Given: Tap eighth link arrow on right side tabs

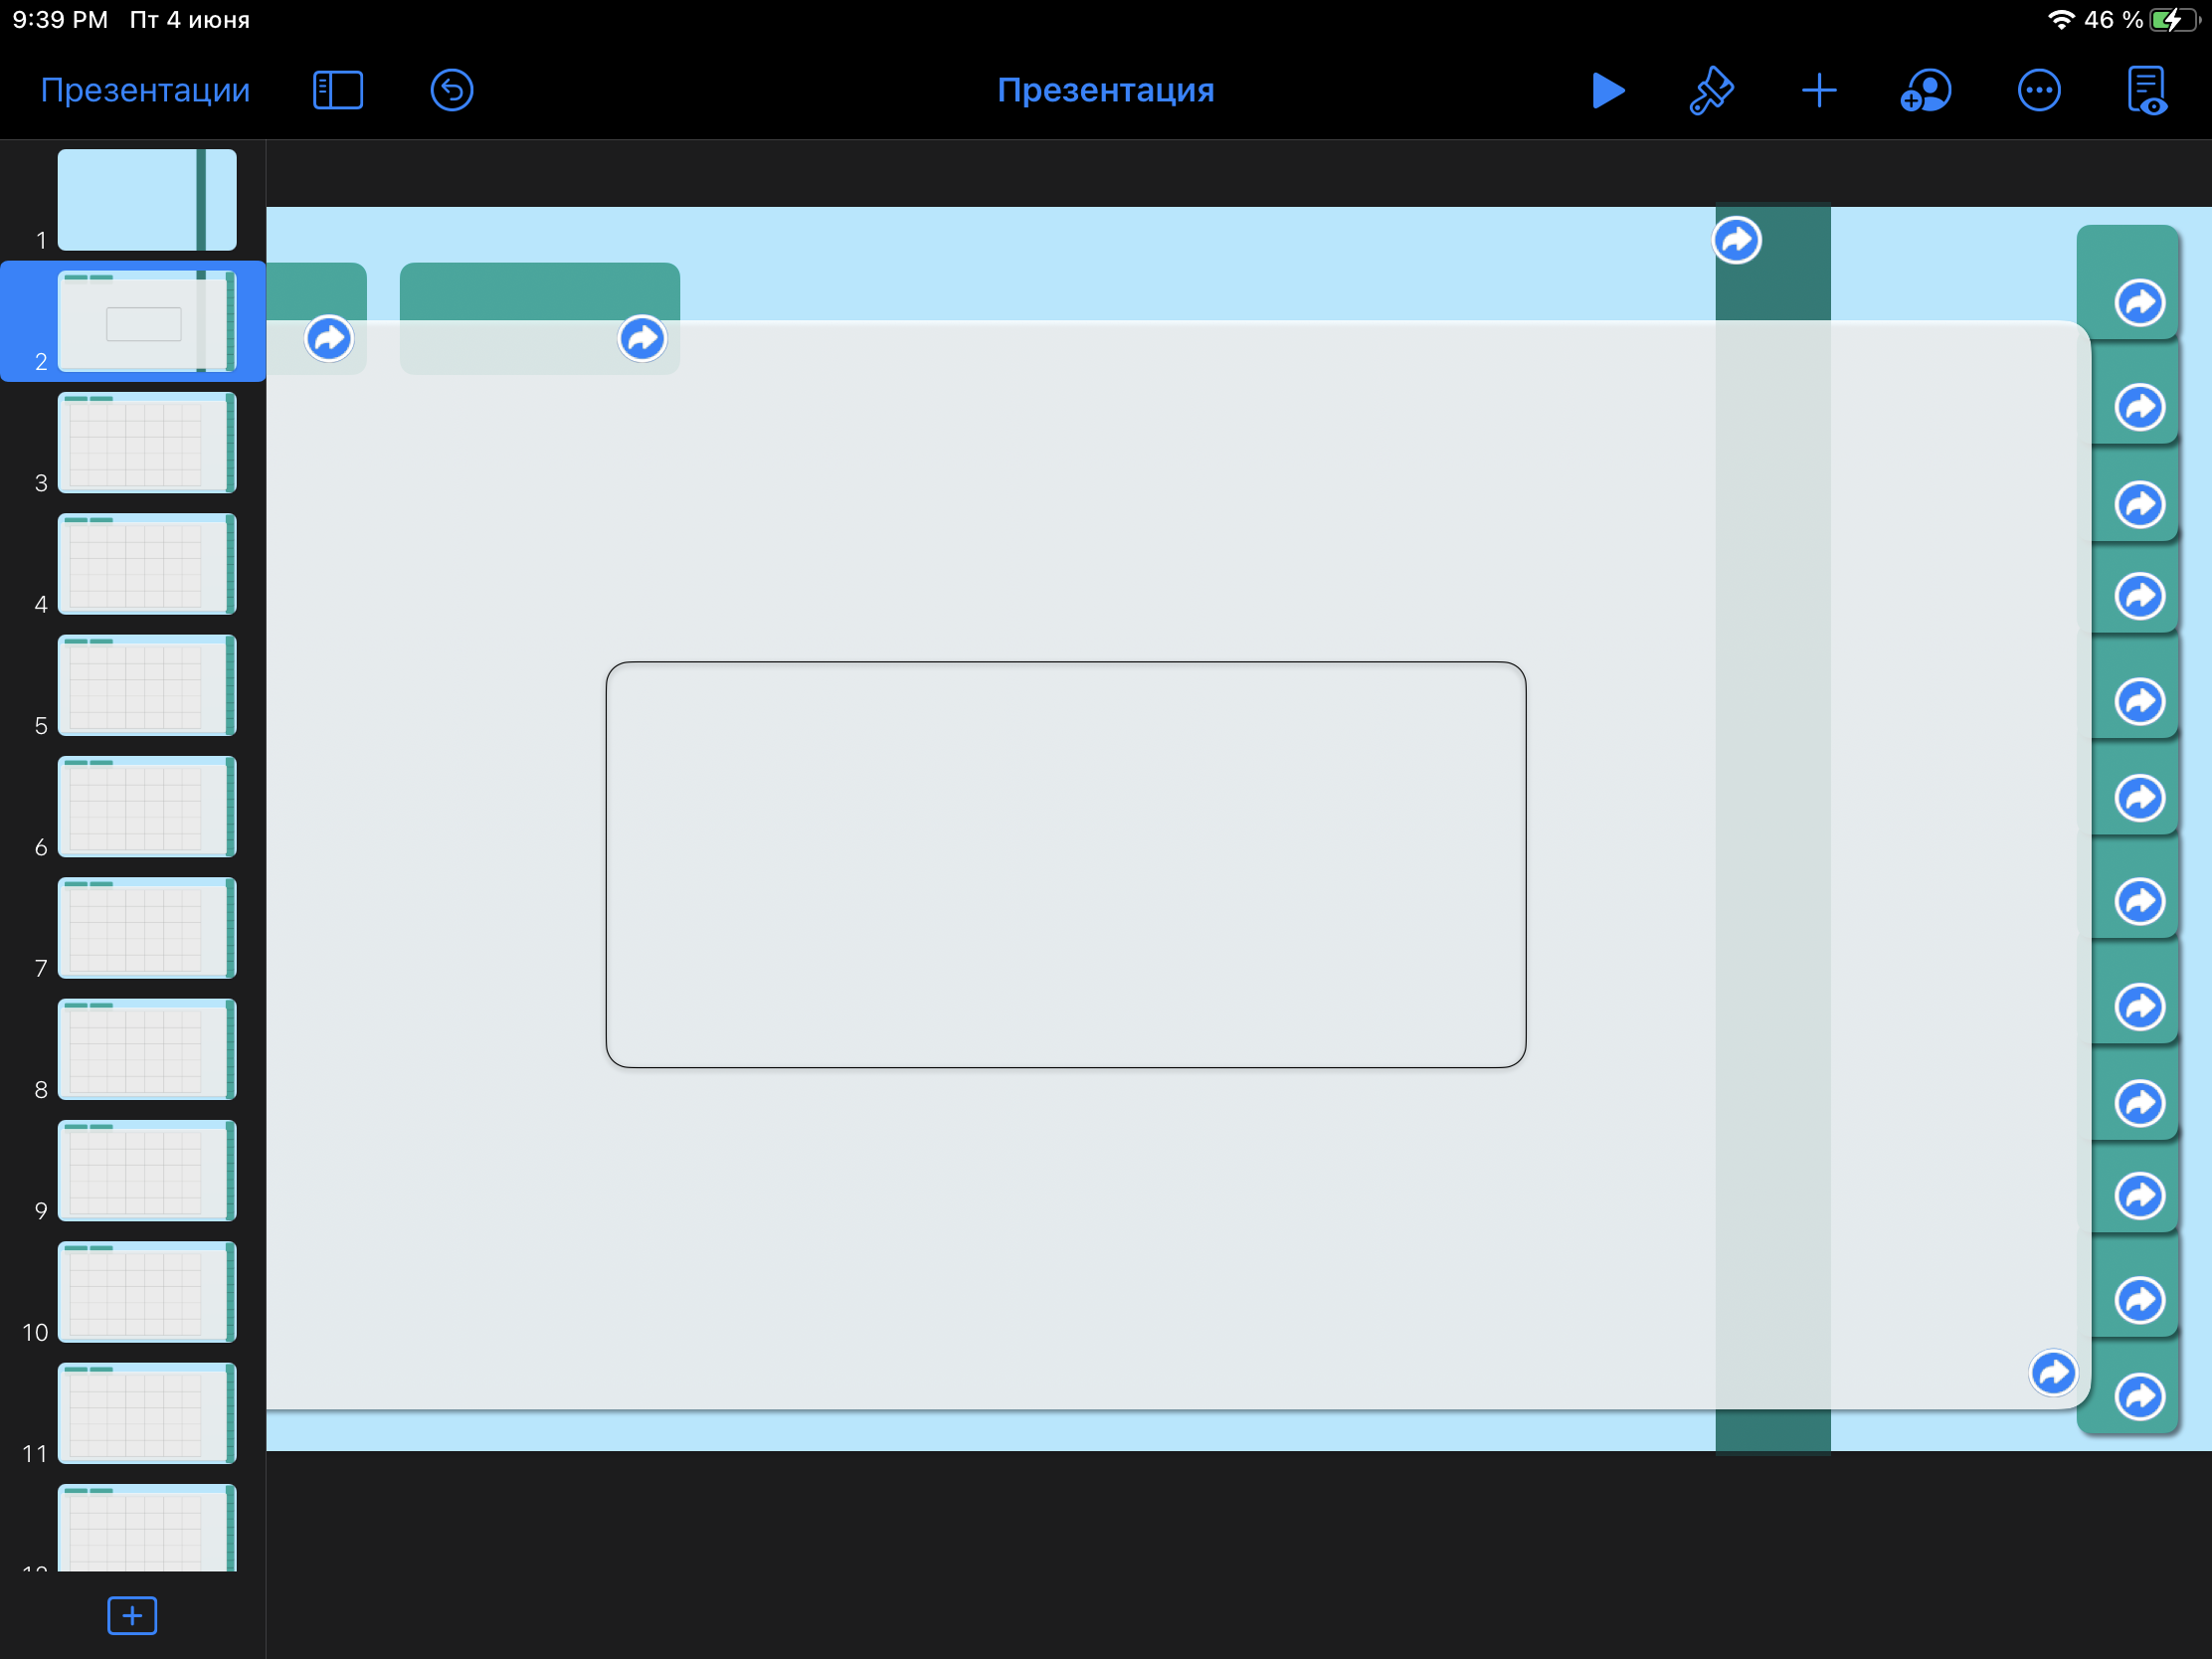Looking at the screenshot, I should (x=2140, y=1007).
